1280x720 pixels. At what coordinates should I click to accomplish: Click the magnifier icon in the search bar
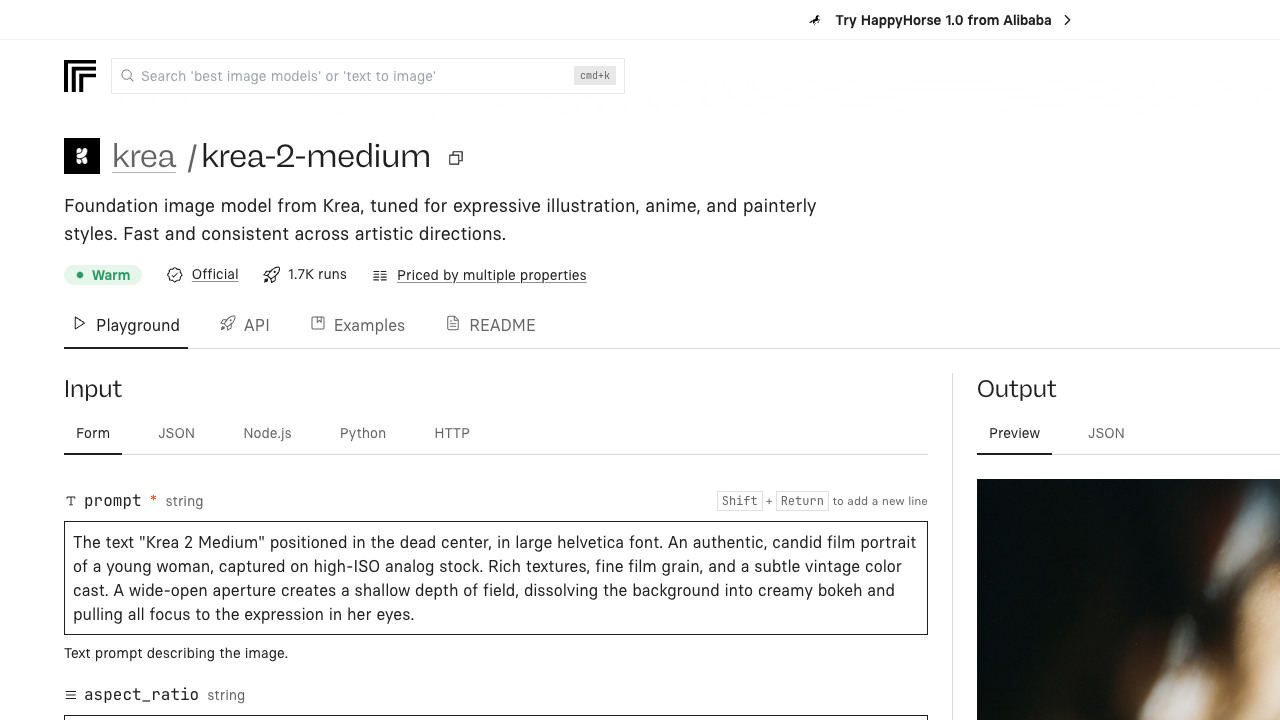[x=127, y=76]
